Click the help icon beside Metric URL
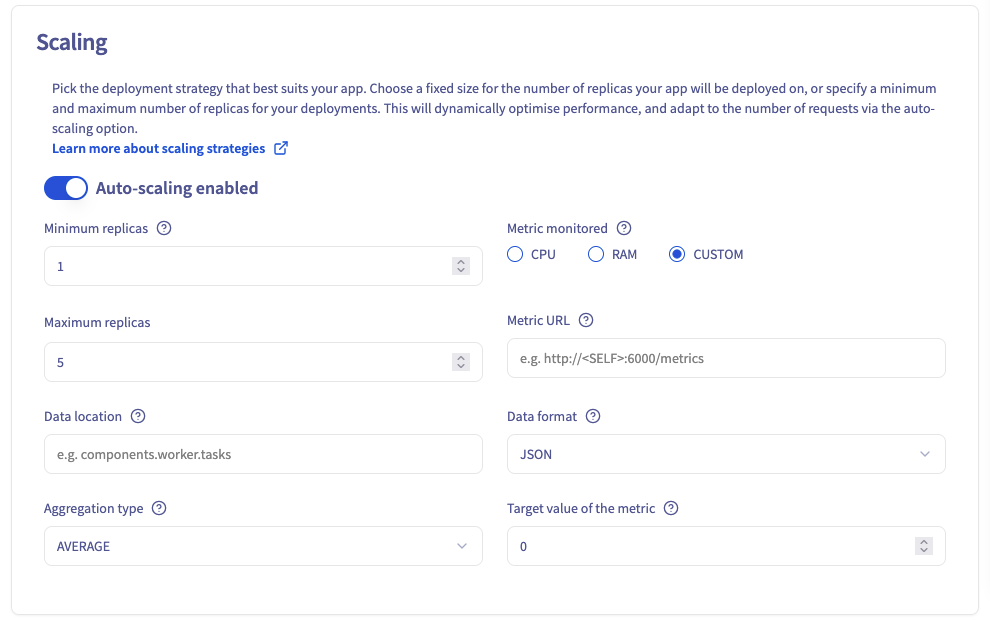990x622 pixels. point(586,320)
